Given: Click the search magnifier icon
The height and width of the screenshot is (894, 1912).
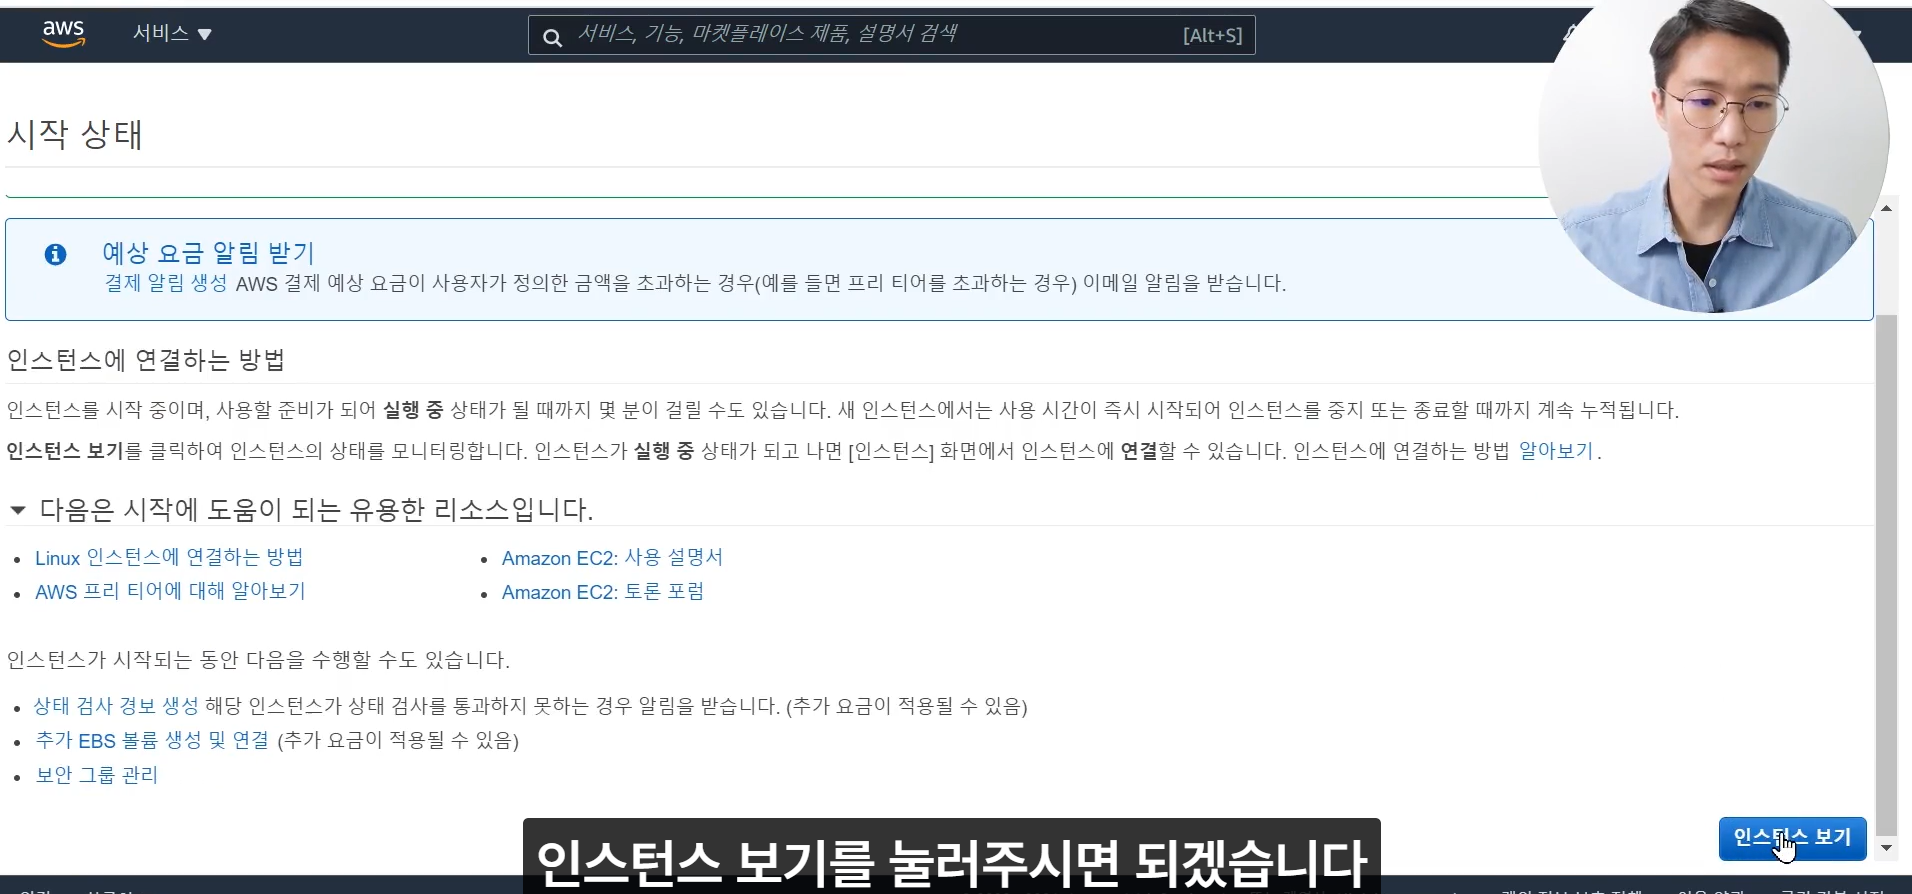Looking at the screenshot, I should coord(552,37).
